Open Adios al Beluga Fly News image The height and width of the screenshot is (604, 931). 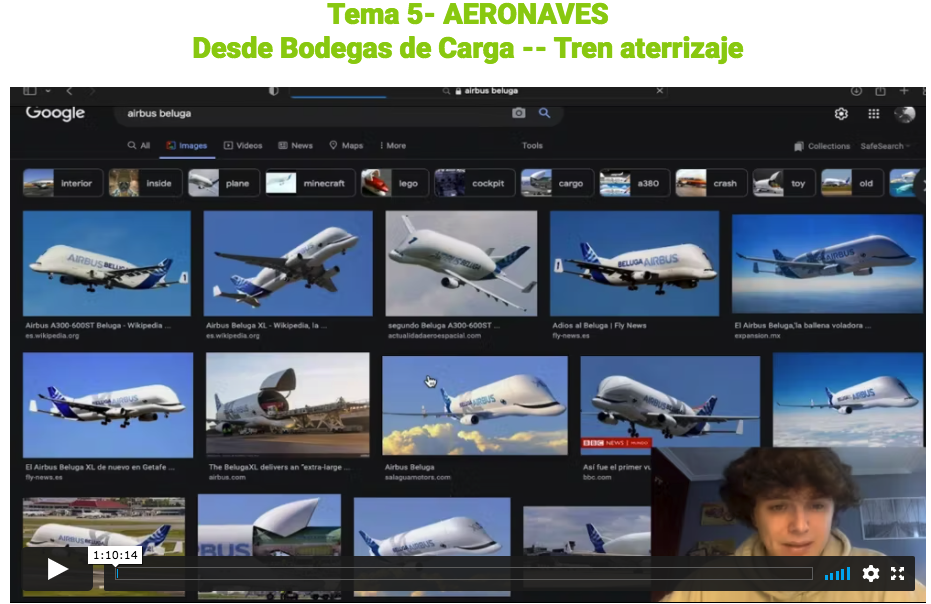click(x=634, y=263)
